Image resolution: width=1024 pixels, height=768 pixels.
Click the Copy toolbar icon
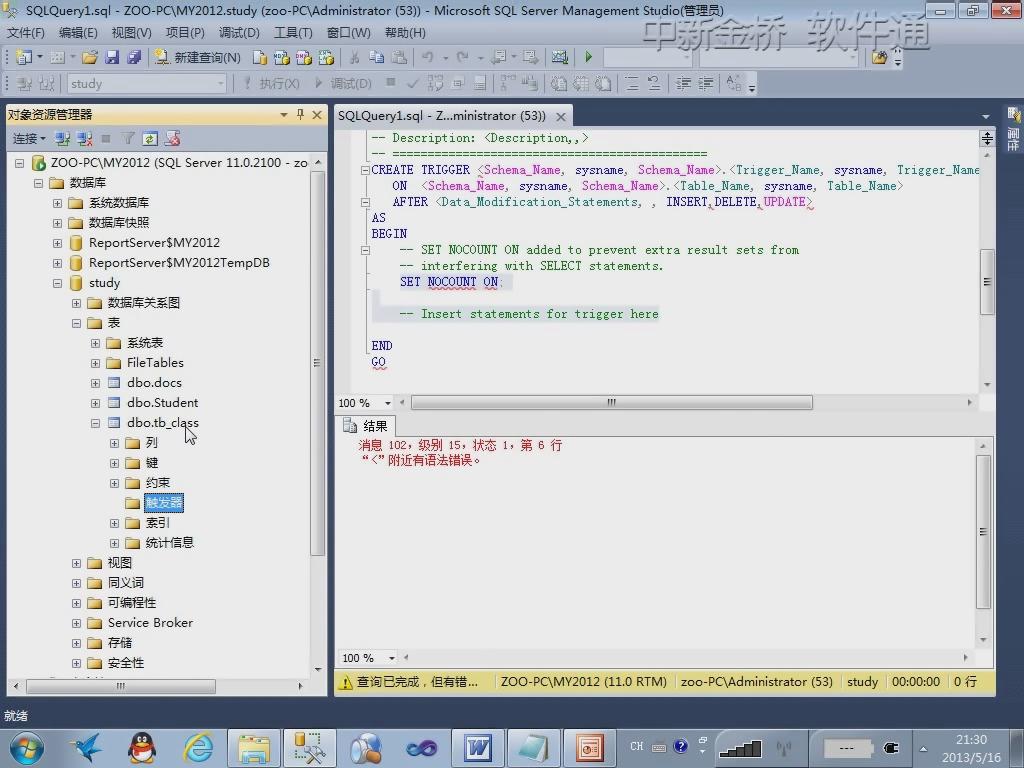377,57
